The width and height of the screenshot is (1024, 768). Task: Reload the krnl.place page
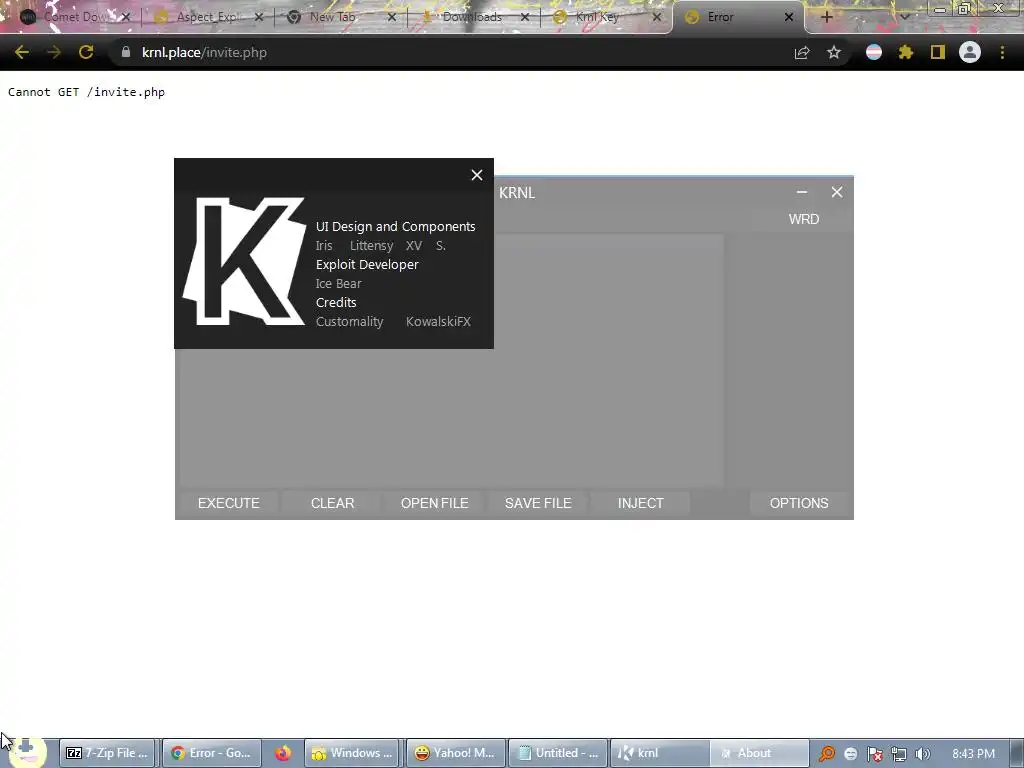86,52
